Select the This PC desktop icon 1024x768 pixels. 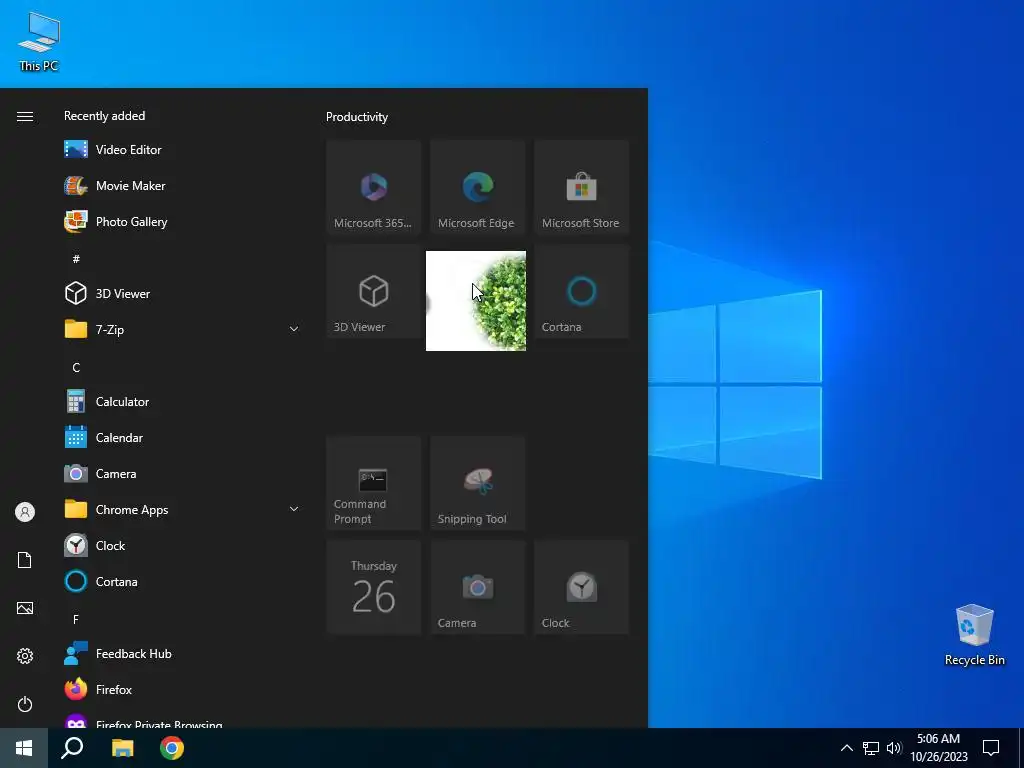click(x=39, y=40)
